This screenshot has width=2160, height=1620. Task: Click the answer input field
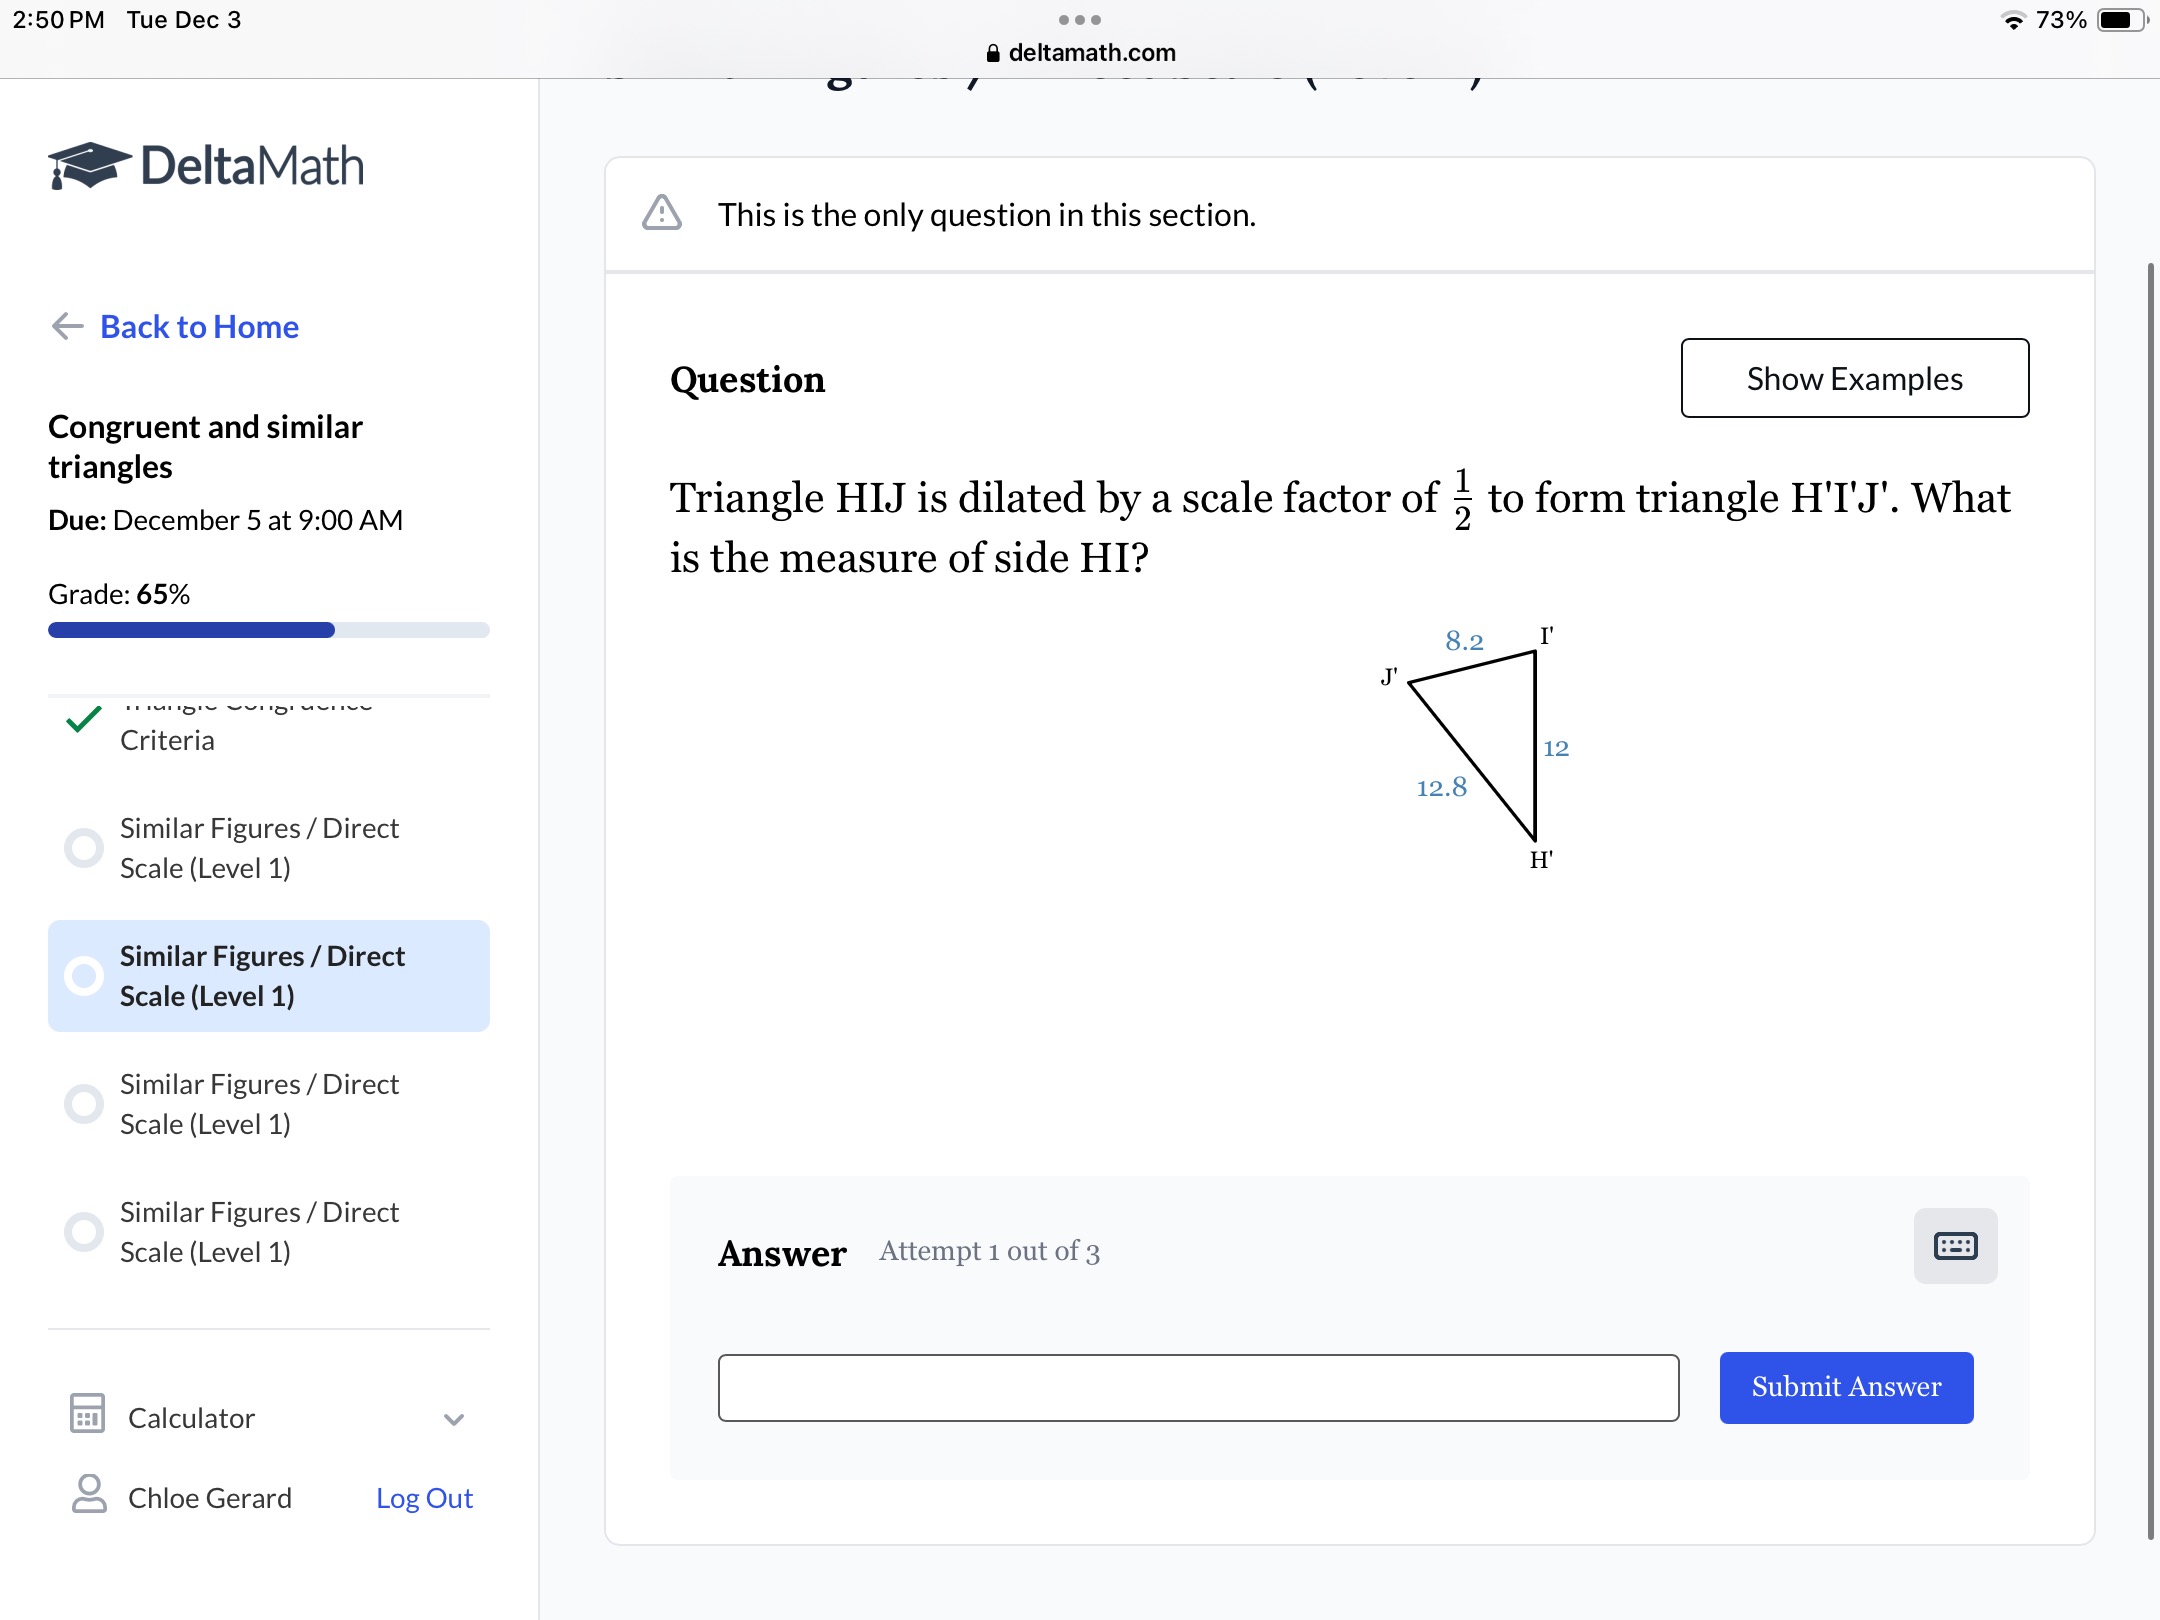(1198, 1387)
